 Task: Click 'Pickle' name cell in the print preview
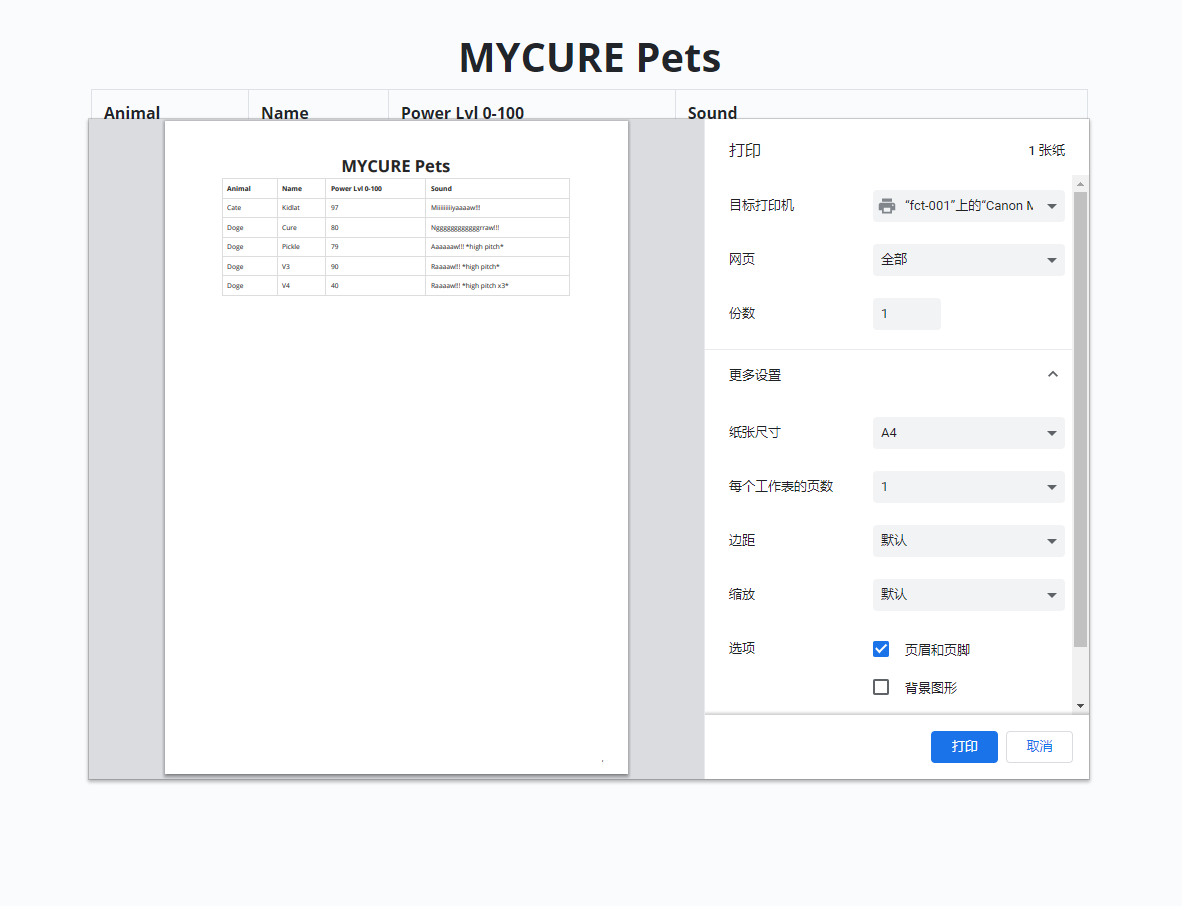point(291,247)
